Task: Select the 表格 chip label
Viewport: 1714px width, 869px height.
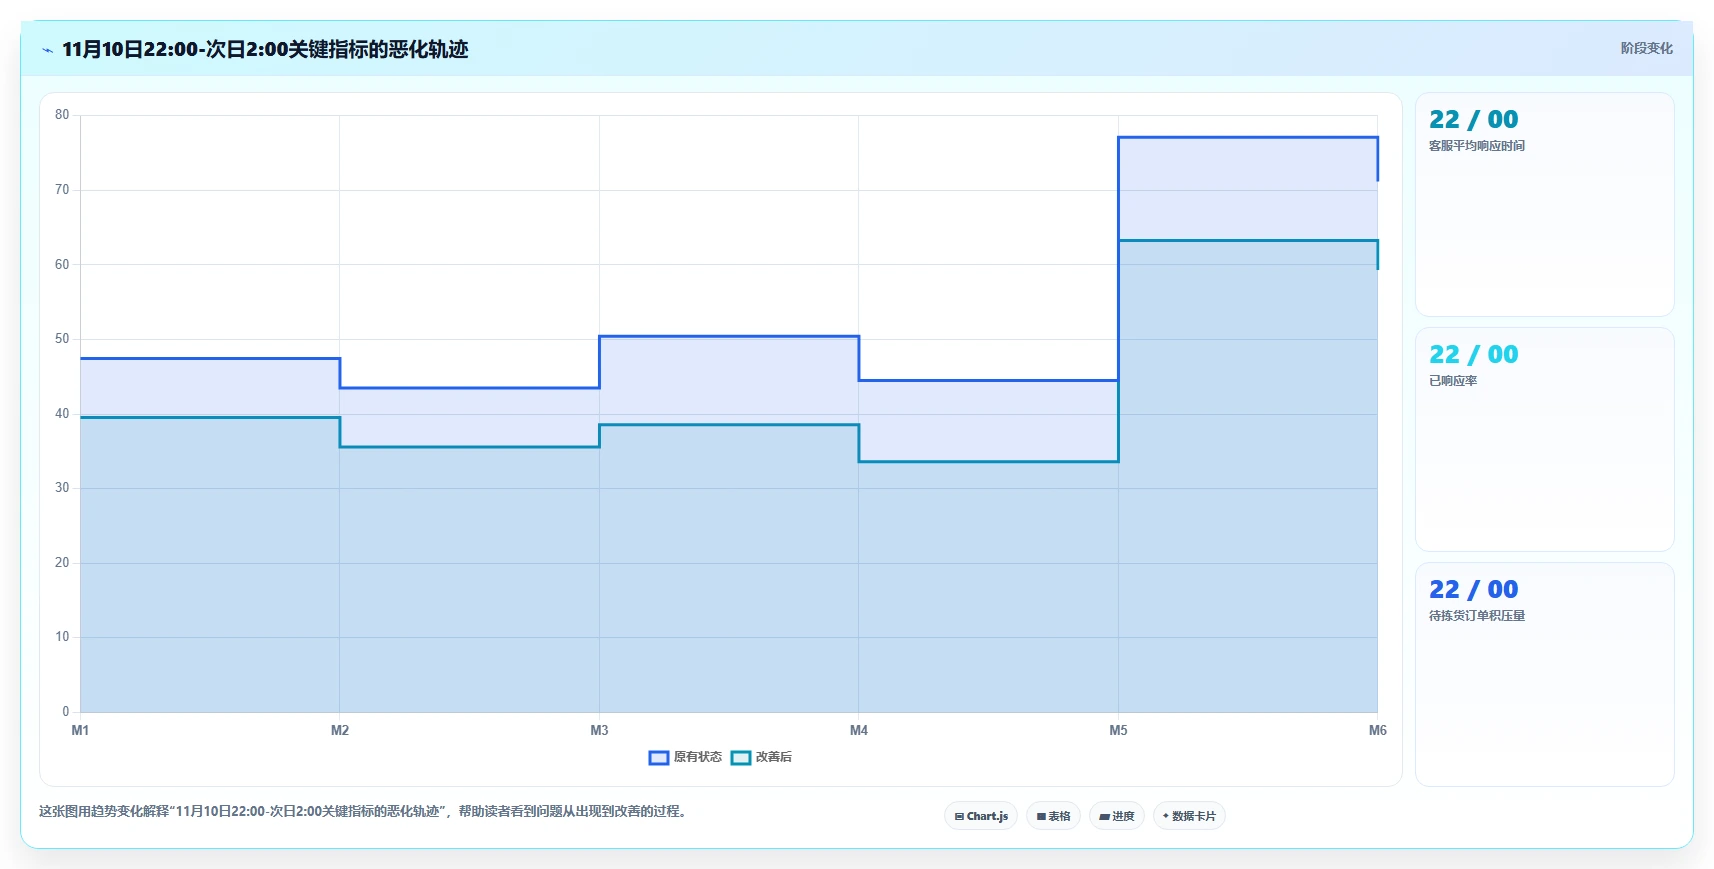Action: pos(1059,816)
